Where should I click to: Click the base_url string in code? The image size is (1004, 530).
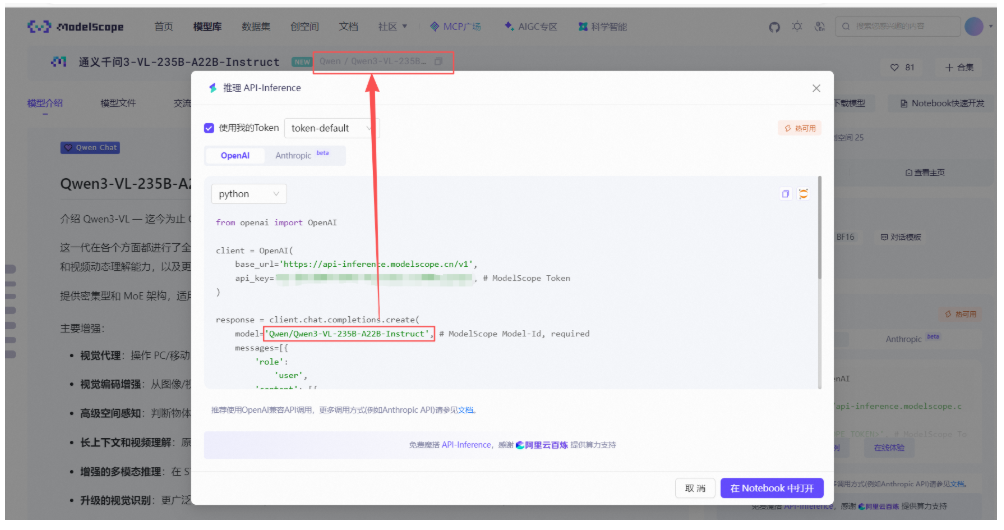(377, 264)
